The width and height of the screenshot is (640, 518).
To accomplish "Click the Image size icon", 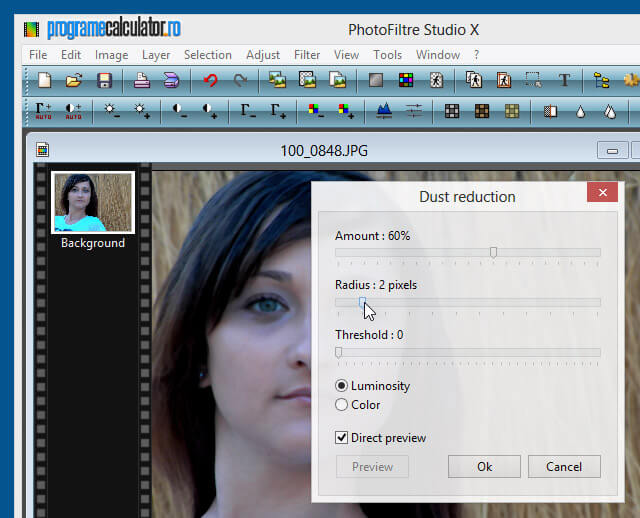I will [x=277, y=80].
